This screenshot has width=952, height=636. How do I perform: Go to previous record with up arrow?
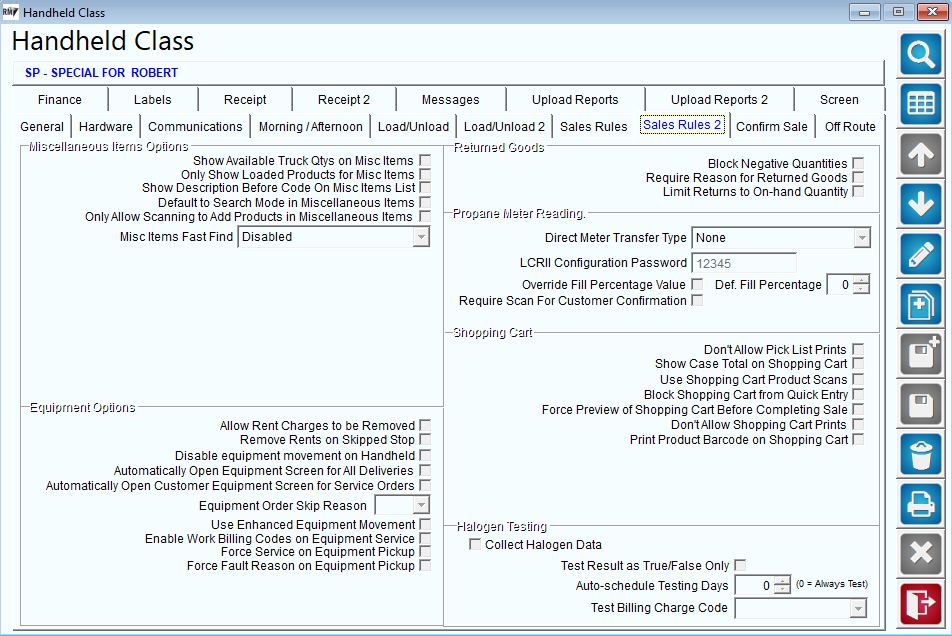(920, 154)
